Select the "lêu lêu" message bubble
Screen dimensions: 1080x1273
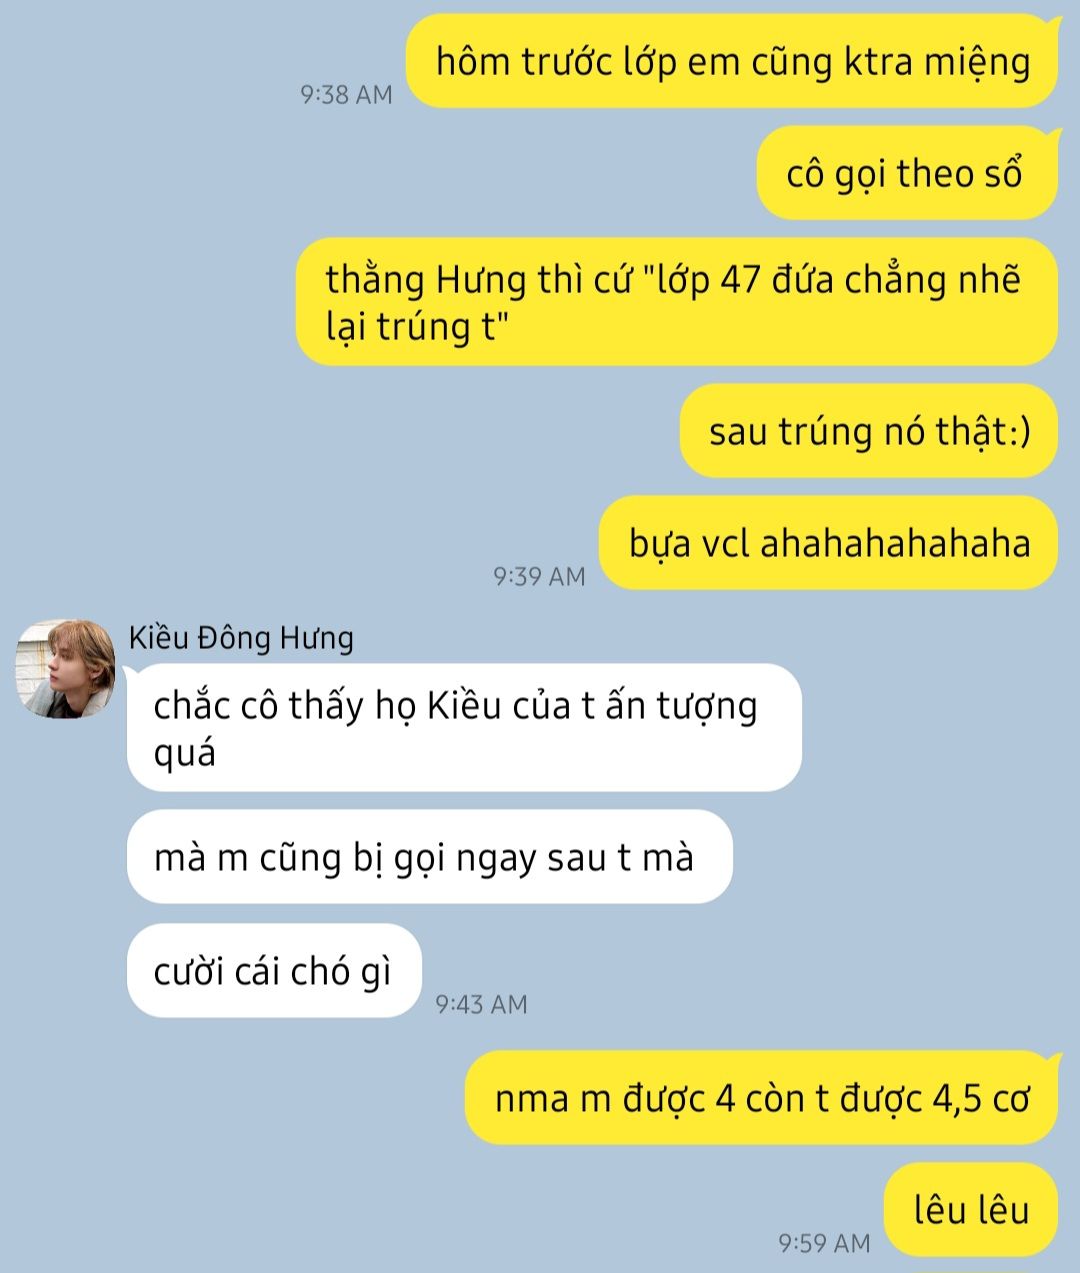coord(971,1210)
